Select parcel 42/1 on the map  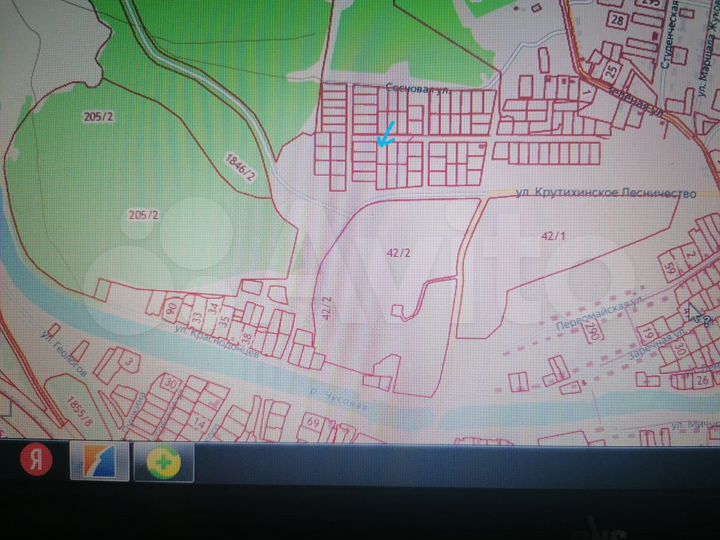(552, 235)
